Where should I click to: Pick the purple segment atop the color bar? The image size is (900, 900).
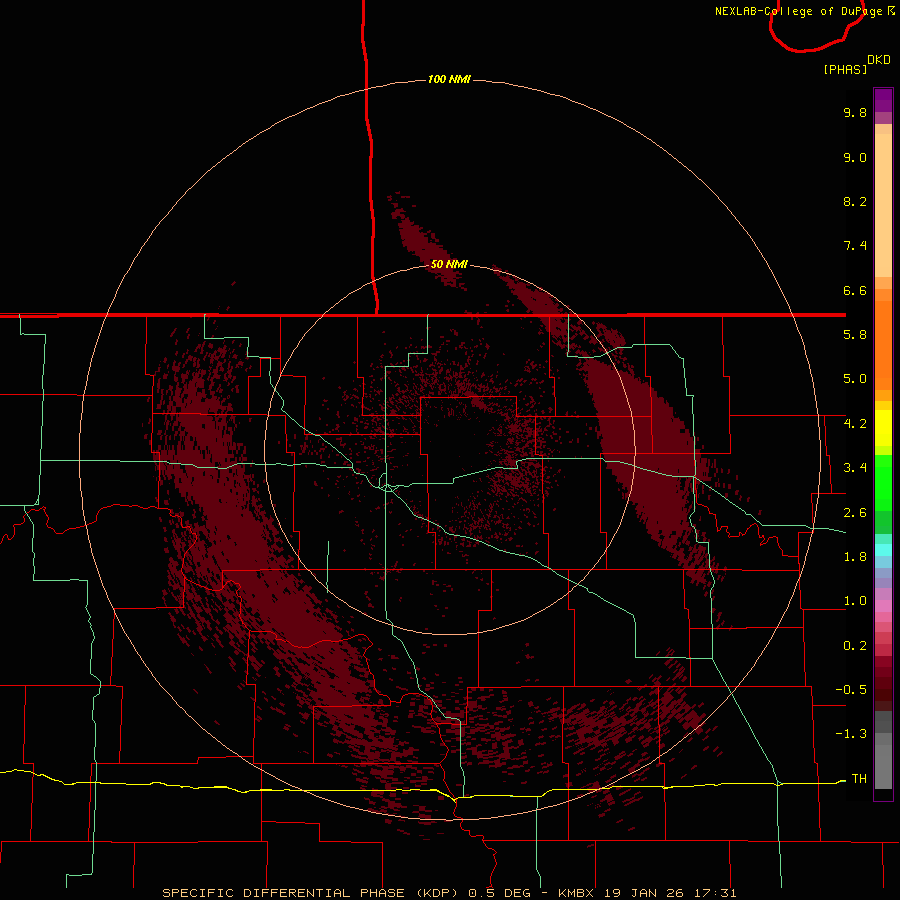(x=883, y=100)
